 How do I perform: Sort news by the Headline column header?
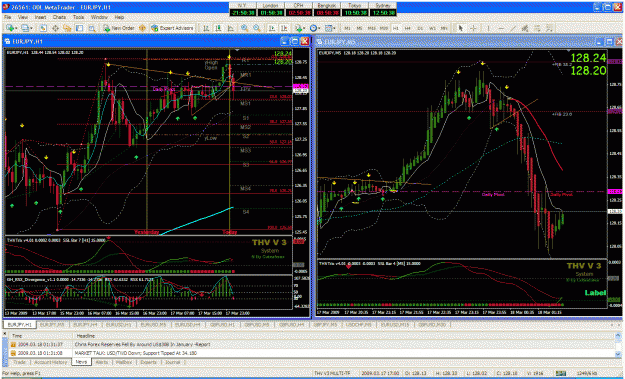[x=346, y=336]
